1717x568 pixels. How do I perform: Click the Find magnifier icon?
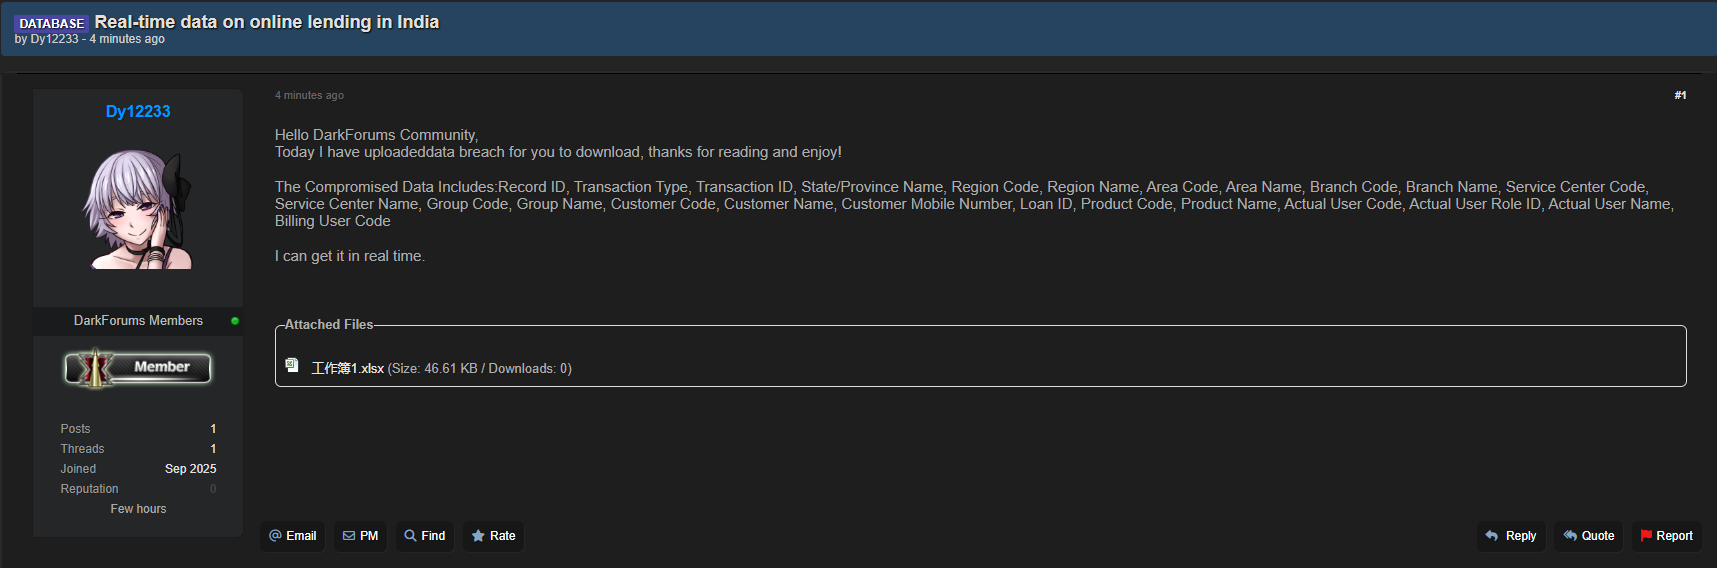[x=410, y=536]
